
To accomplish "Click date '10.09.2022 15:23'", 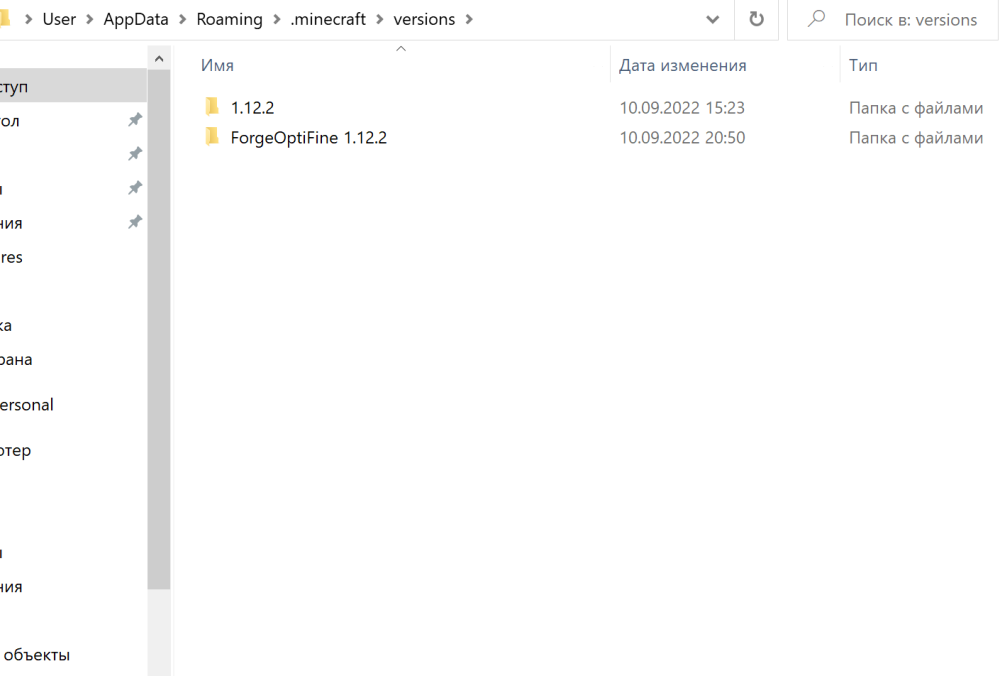I will pyautogui.click(x=682, y=108).
